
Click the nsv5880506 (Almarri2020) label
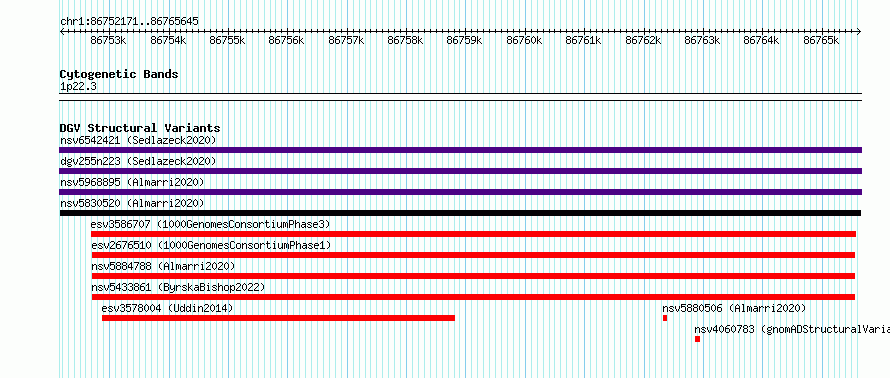coord(734,308)
